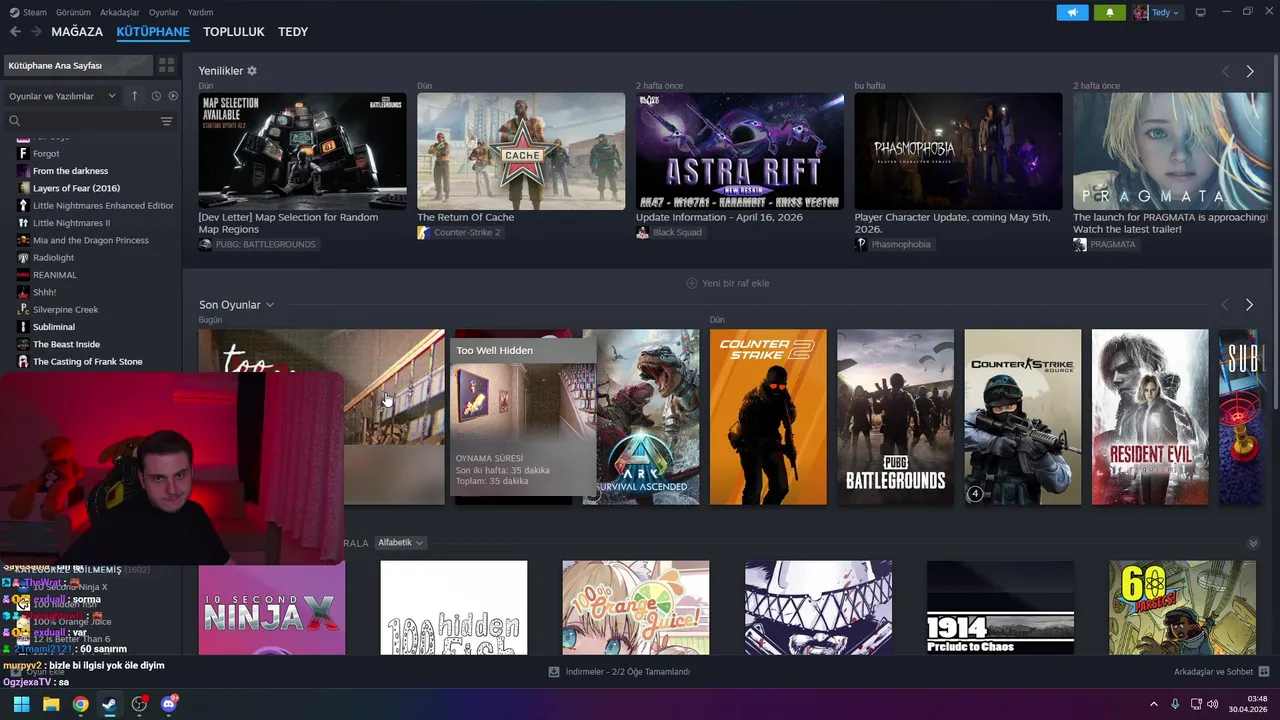Click PUBG: BATTLEGROUNDS news source link

click(257, 244)
